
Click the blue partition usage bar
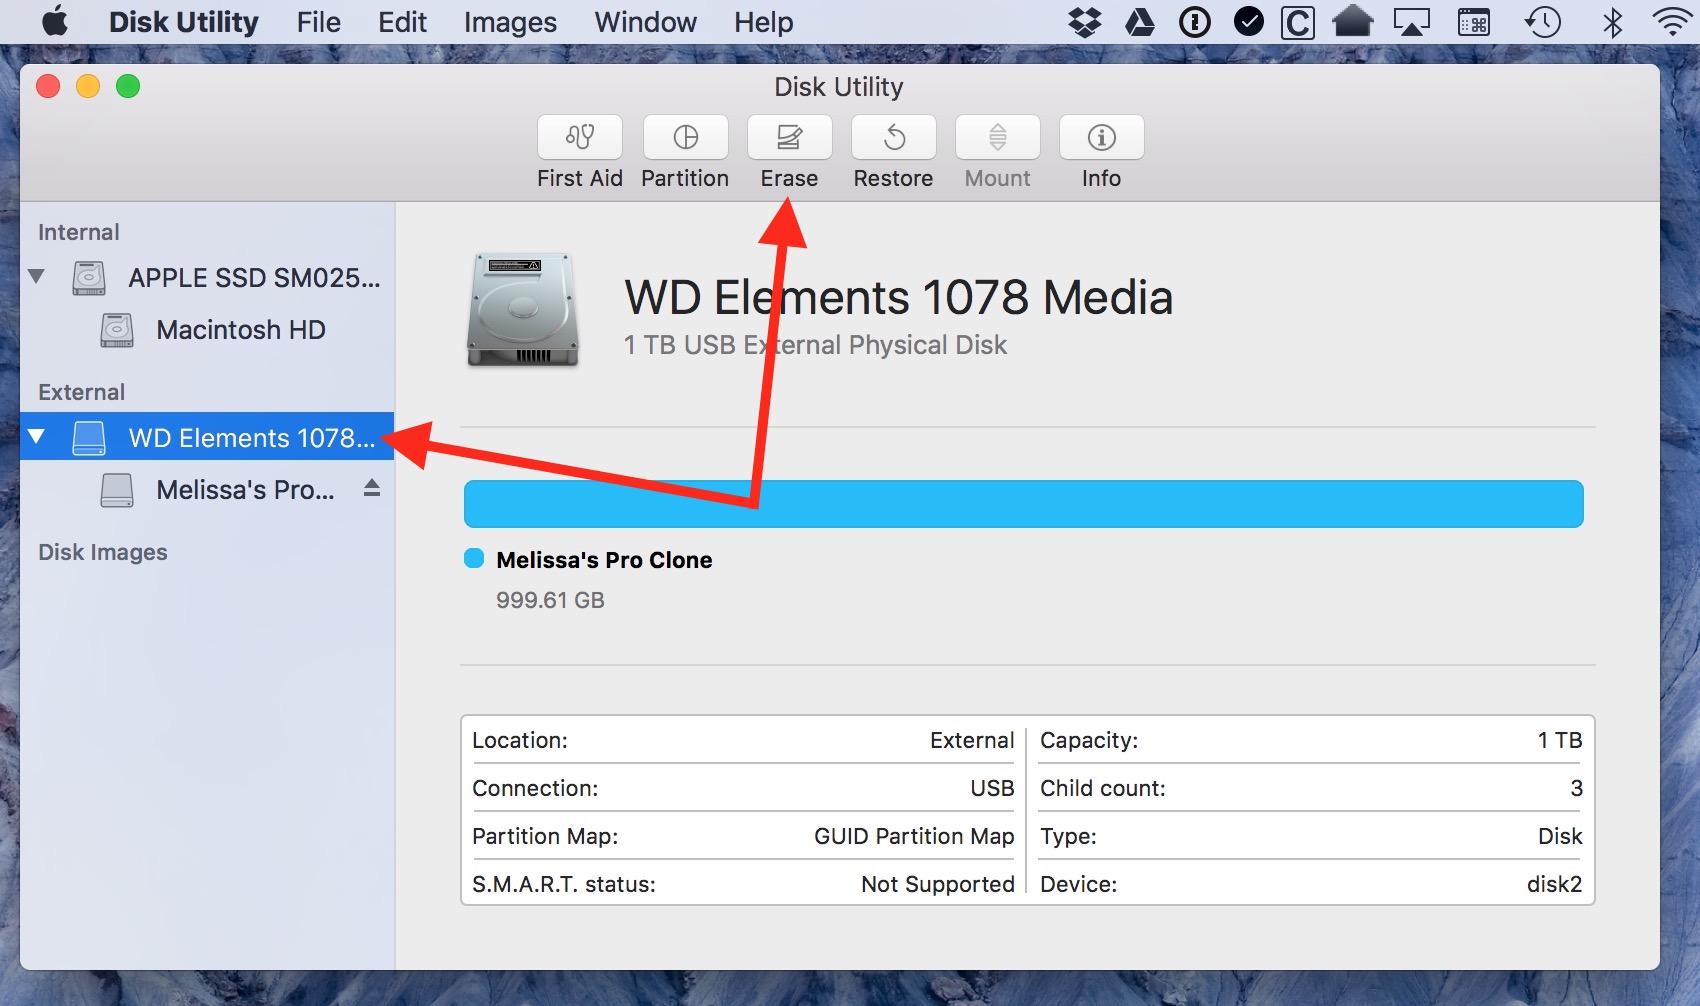click(1024, 504)
